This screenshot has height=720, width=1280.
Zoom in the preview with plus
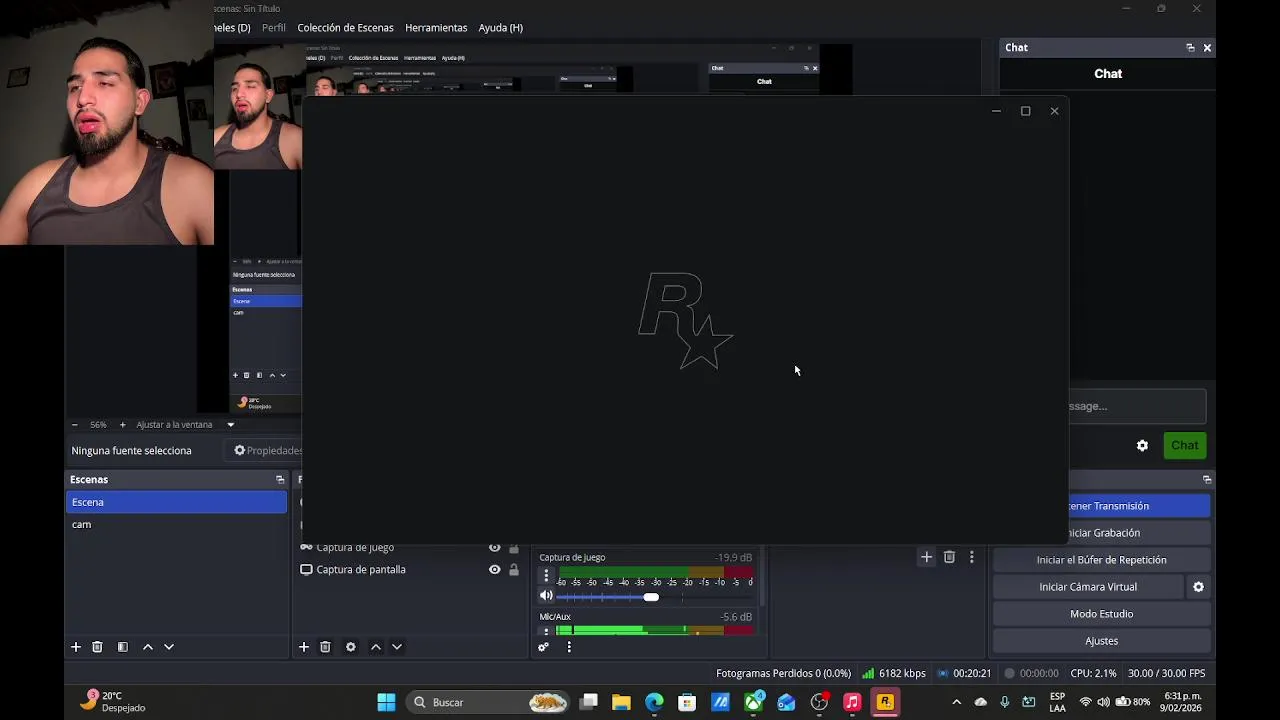(x=123, y=425)
